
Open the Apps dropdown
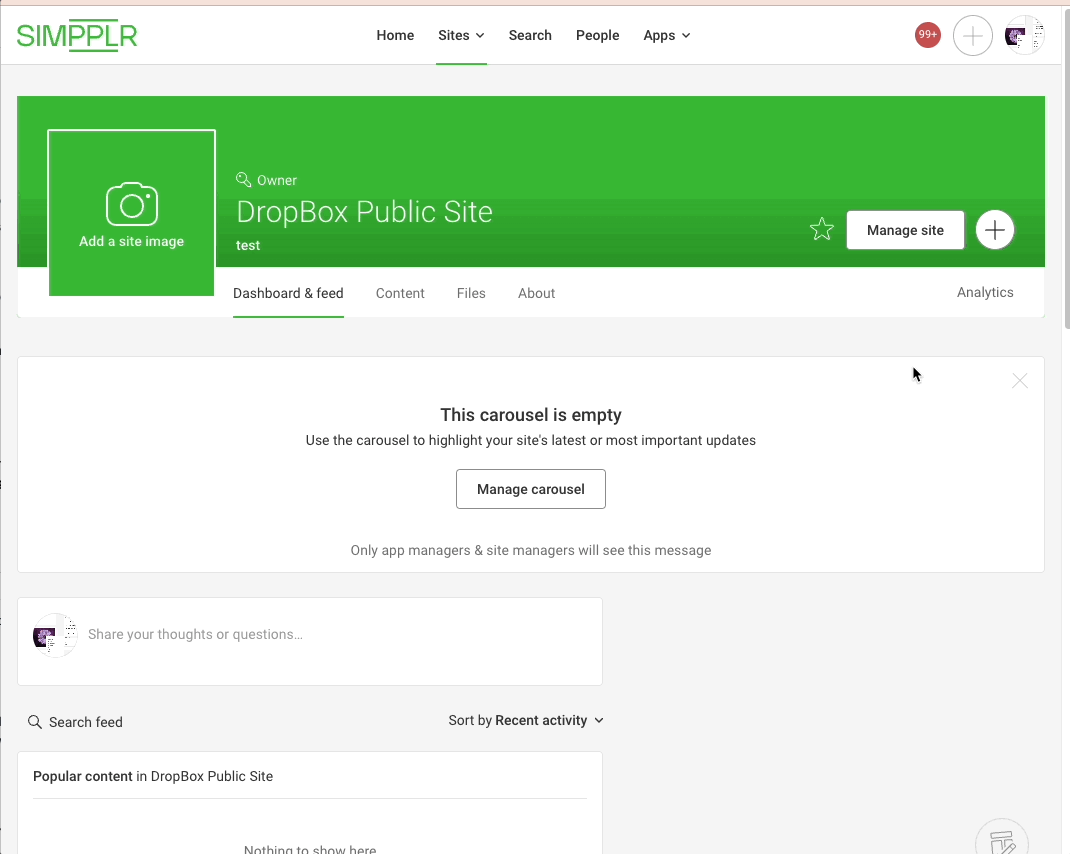(666, 35)
